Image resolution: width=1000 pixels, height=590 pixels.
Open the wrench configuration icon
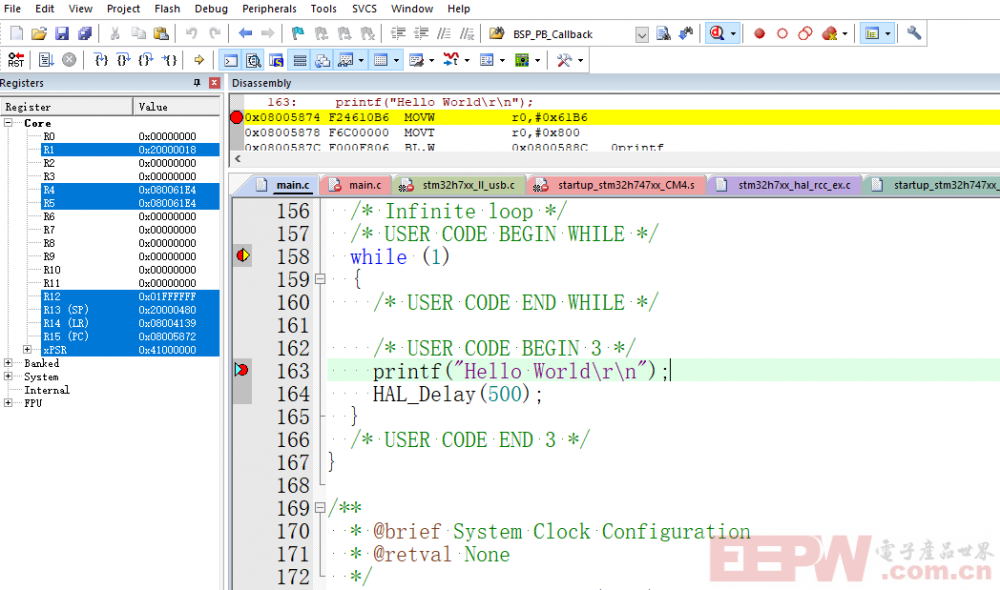pyautogui.click(x=914, y=33)
